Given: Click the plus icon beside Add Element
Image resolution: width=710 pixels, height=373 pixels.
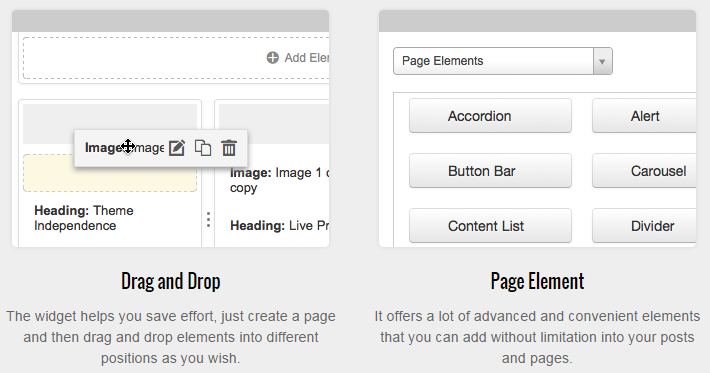Looking at the screenshot, I should tap(273, 58).
